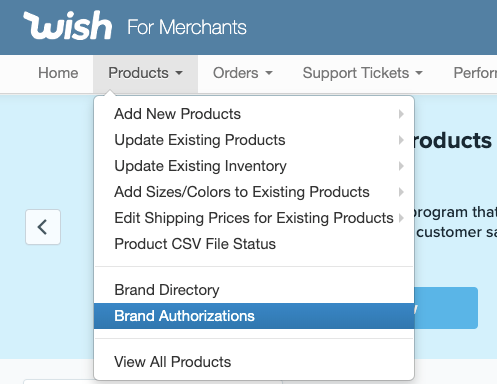Screen dimensions: 497x384
Task: Click the Wish logo in header
Action: [x=67, y=25]
